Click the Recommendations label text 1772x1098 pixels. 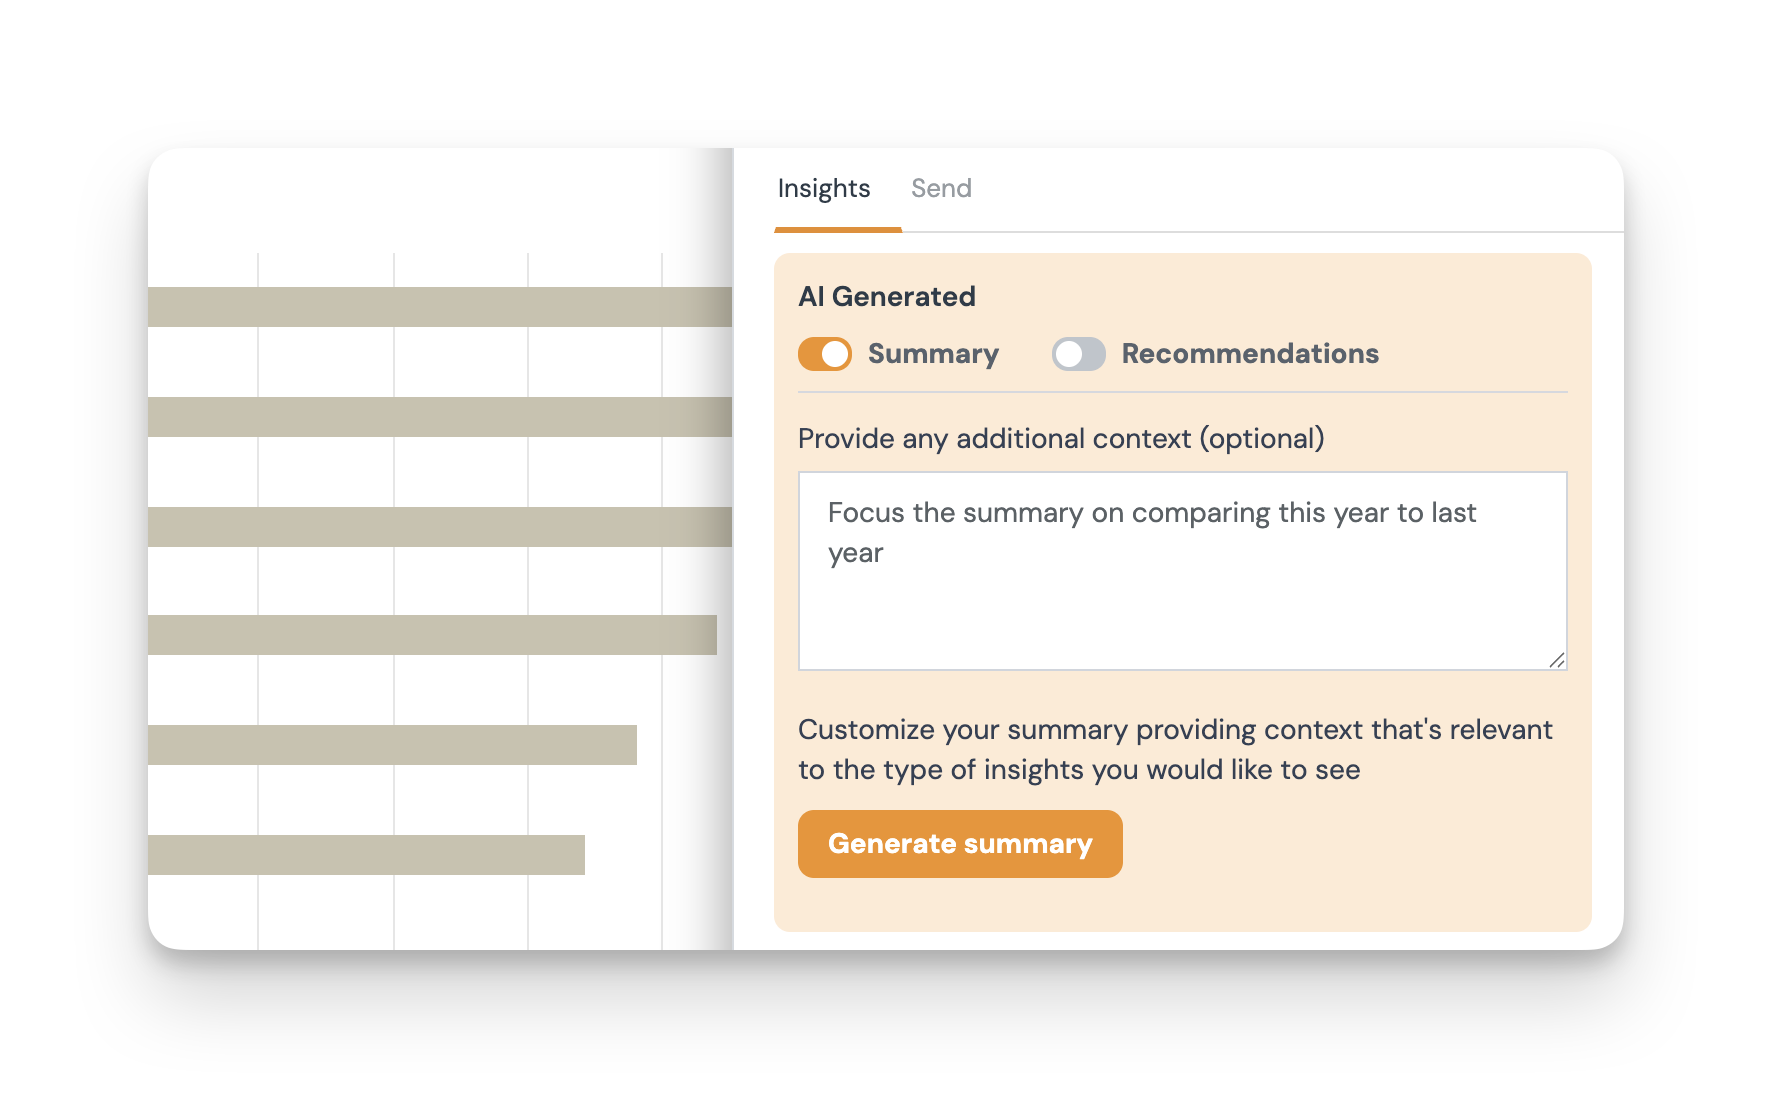[1250, 354]
